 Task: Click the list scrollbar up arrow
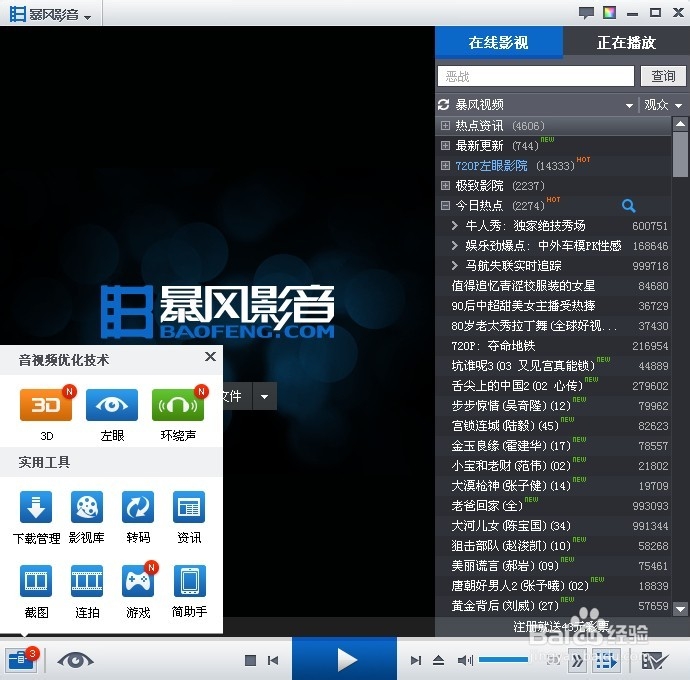[680, 124]
